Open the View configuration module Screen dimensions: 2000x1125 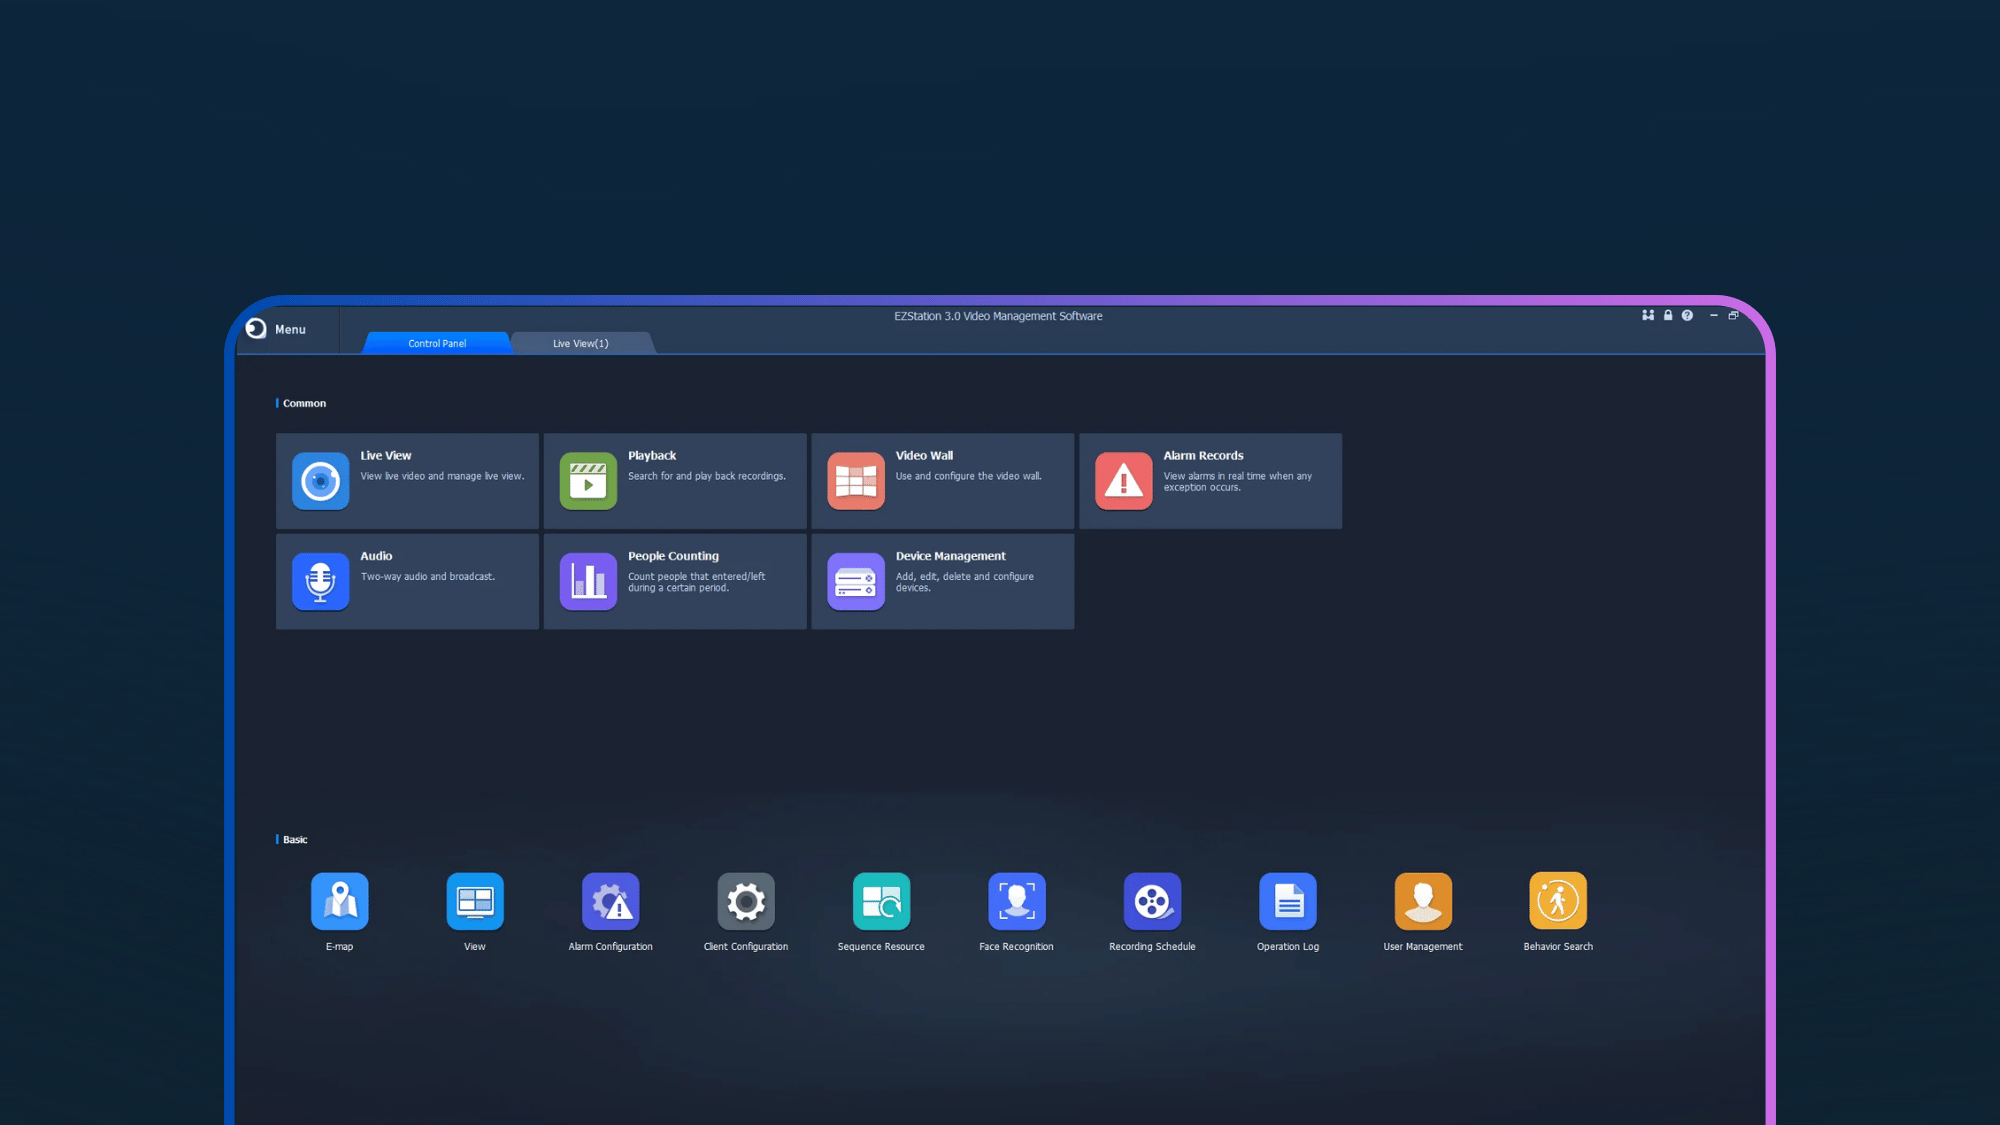[474, 900]
